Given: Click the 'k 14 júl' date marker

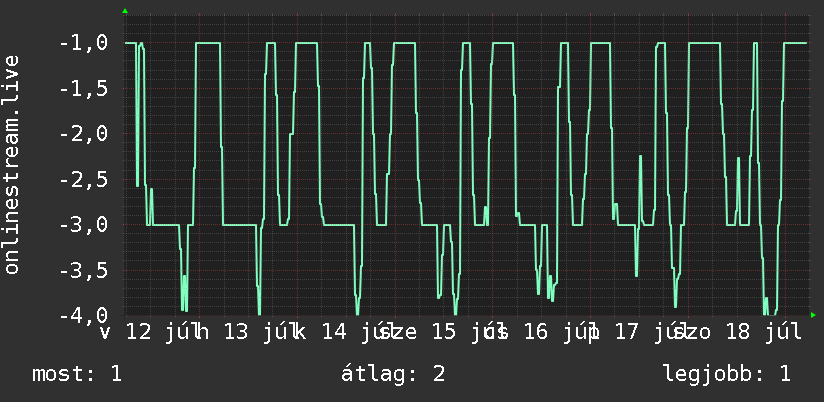Looking at the screenshot, I should pos(344,333).
